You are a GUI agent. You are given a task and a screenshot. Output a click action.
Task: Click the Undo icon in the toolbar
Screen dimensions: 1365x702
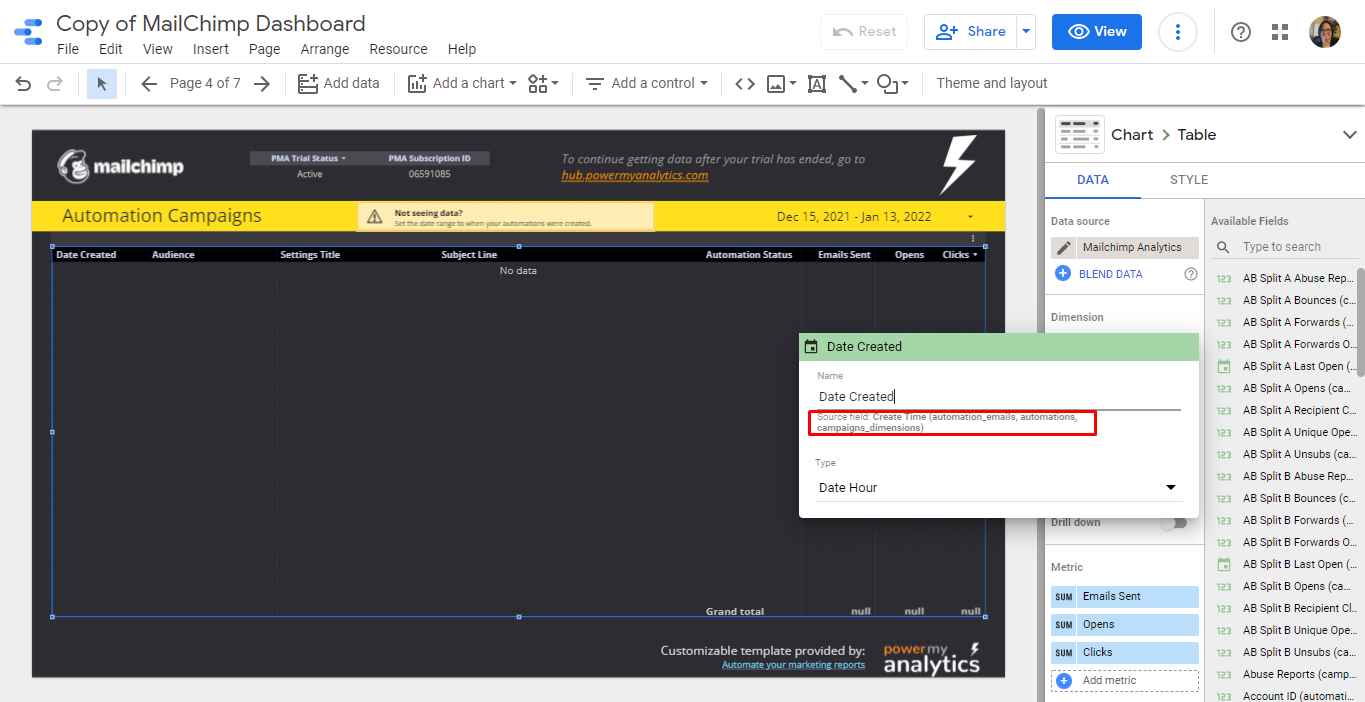pyautogui.click(x=22, y=84)
